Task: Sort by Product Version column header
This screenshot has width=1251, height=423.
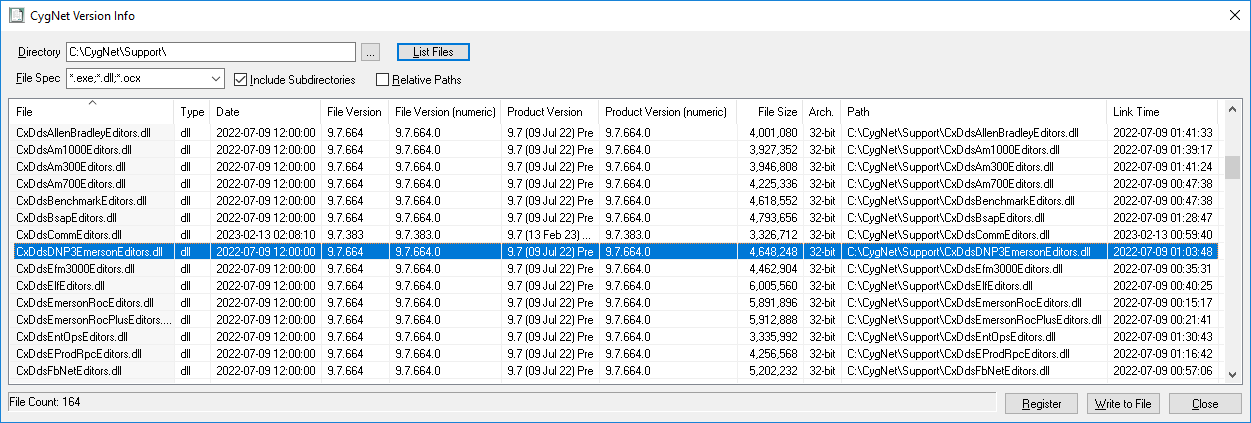Action: pyautogui.click(x=550, y=112)
